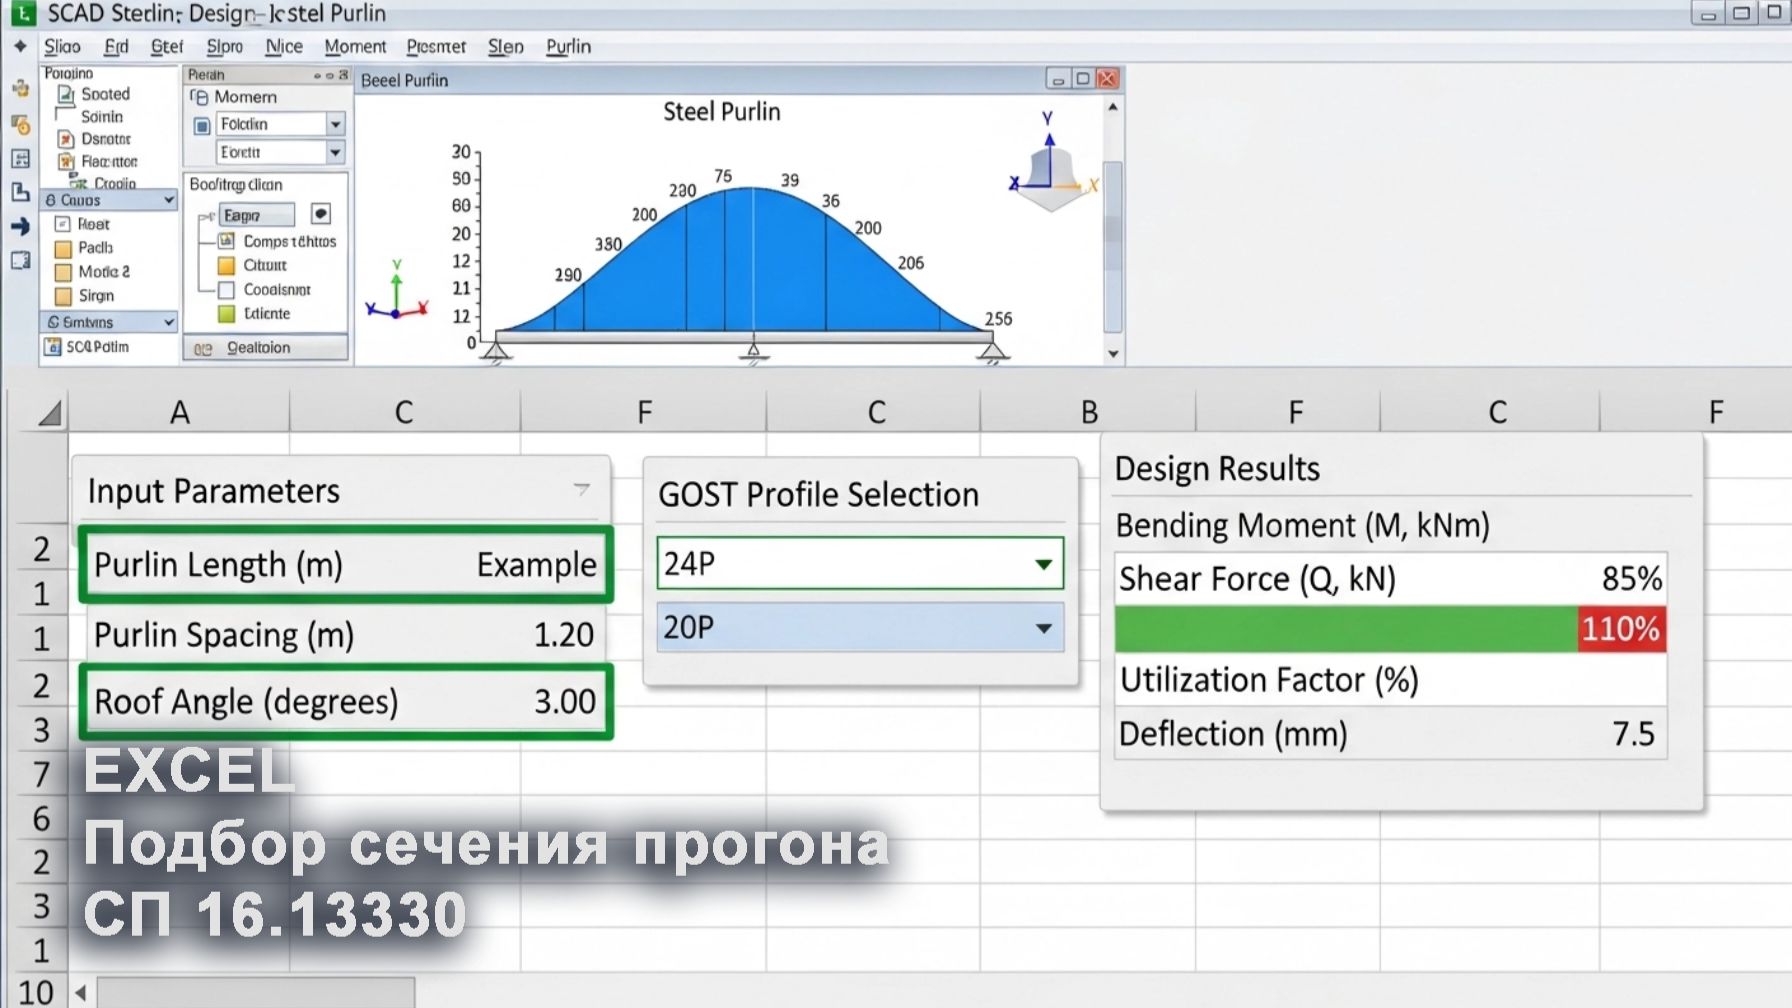The height and width of the screenshot is (1008, 1792).
Task: Open the Purlin menu
Action: tap(569, 47)
